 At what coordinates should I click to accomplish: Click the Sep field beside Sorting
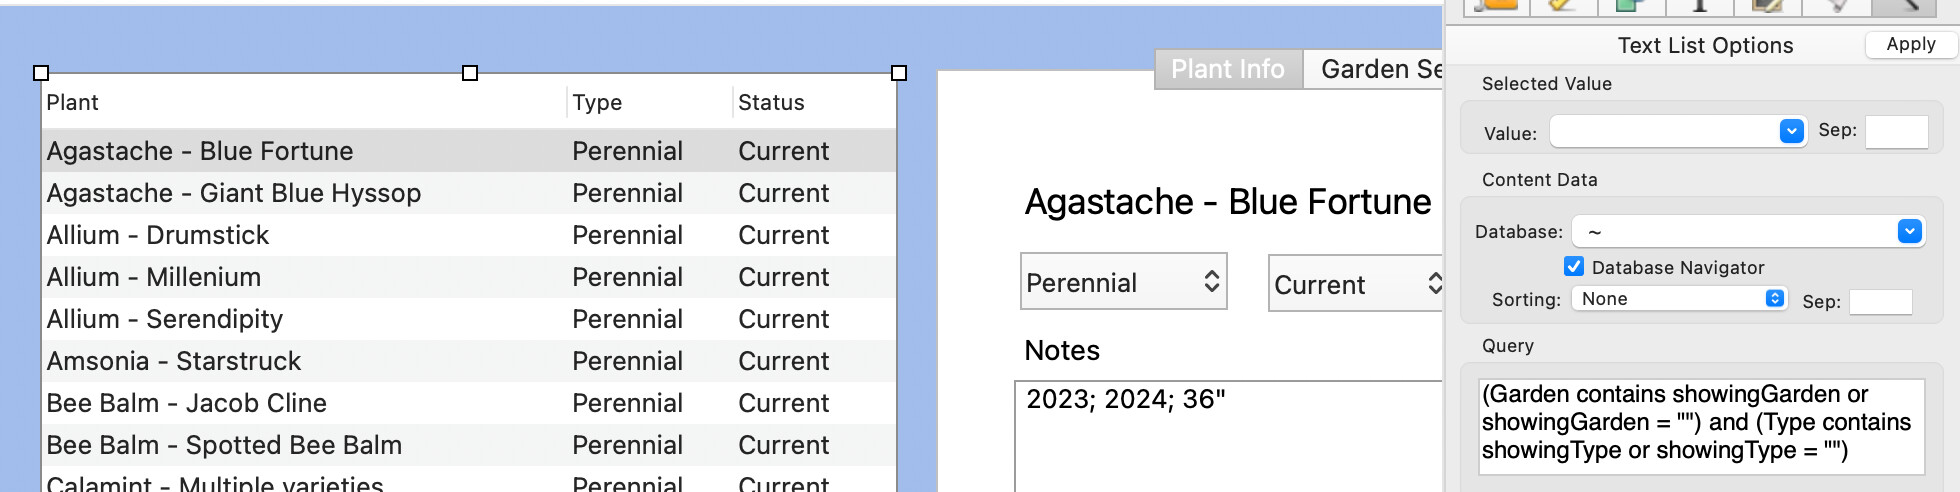coord(1880,301)
